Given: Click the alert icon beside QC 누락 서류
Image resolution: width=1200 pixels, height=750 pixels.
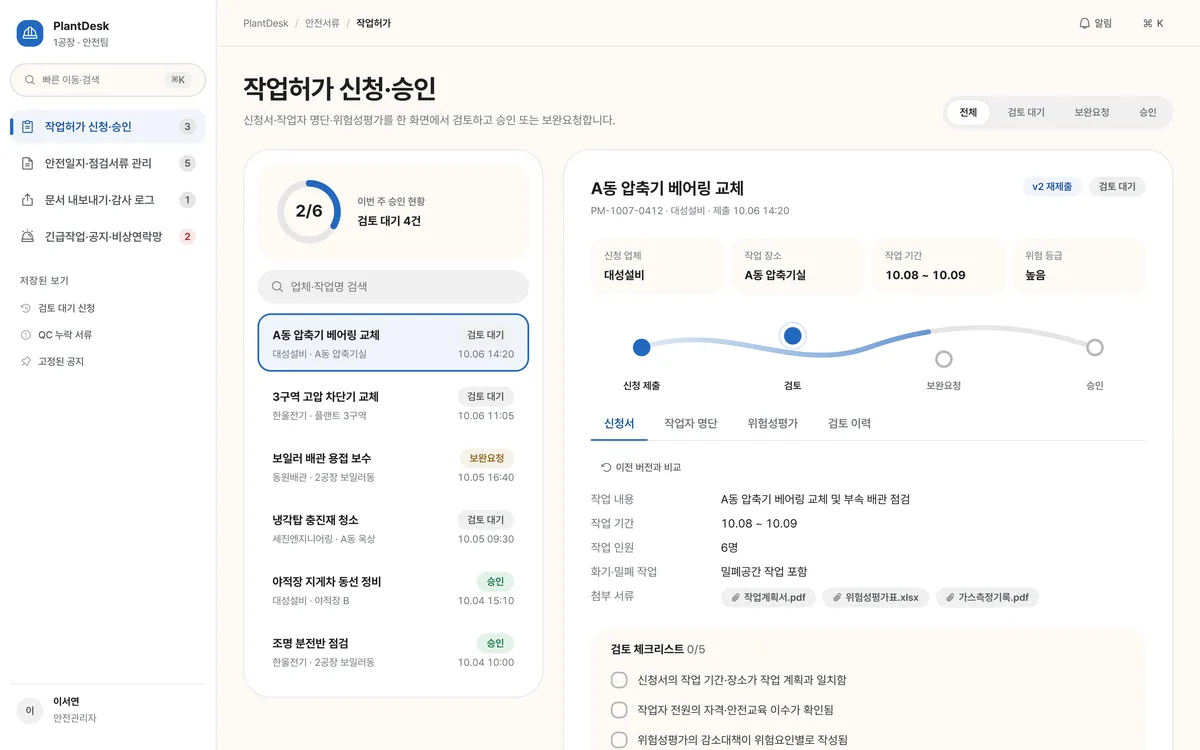Looking at the screenshot, I should point(26,335).
